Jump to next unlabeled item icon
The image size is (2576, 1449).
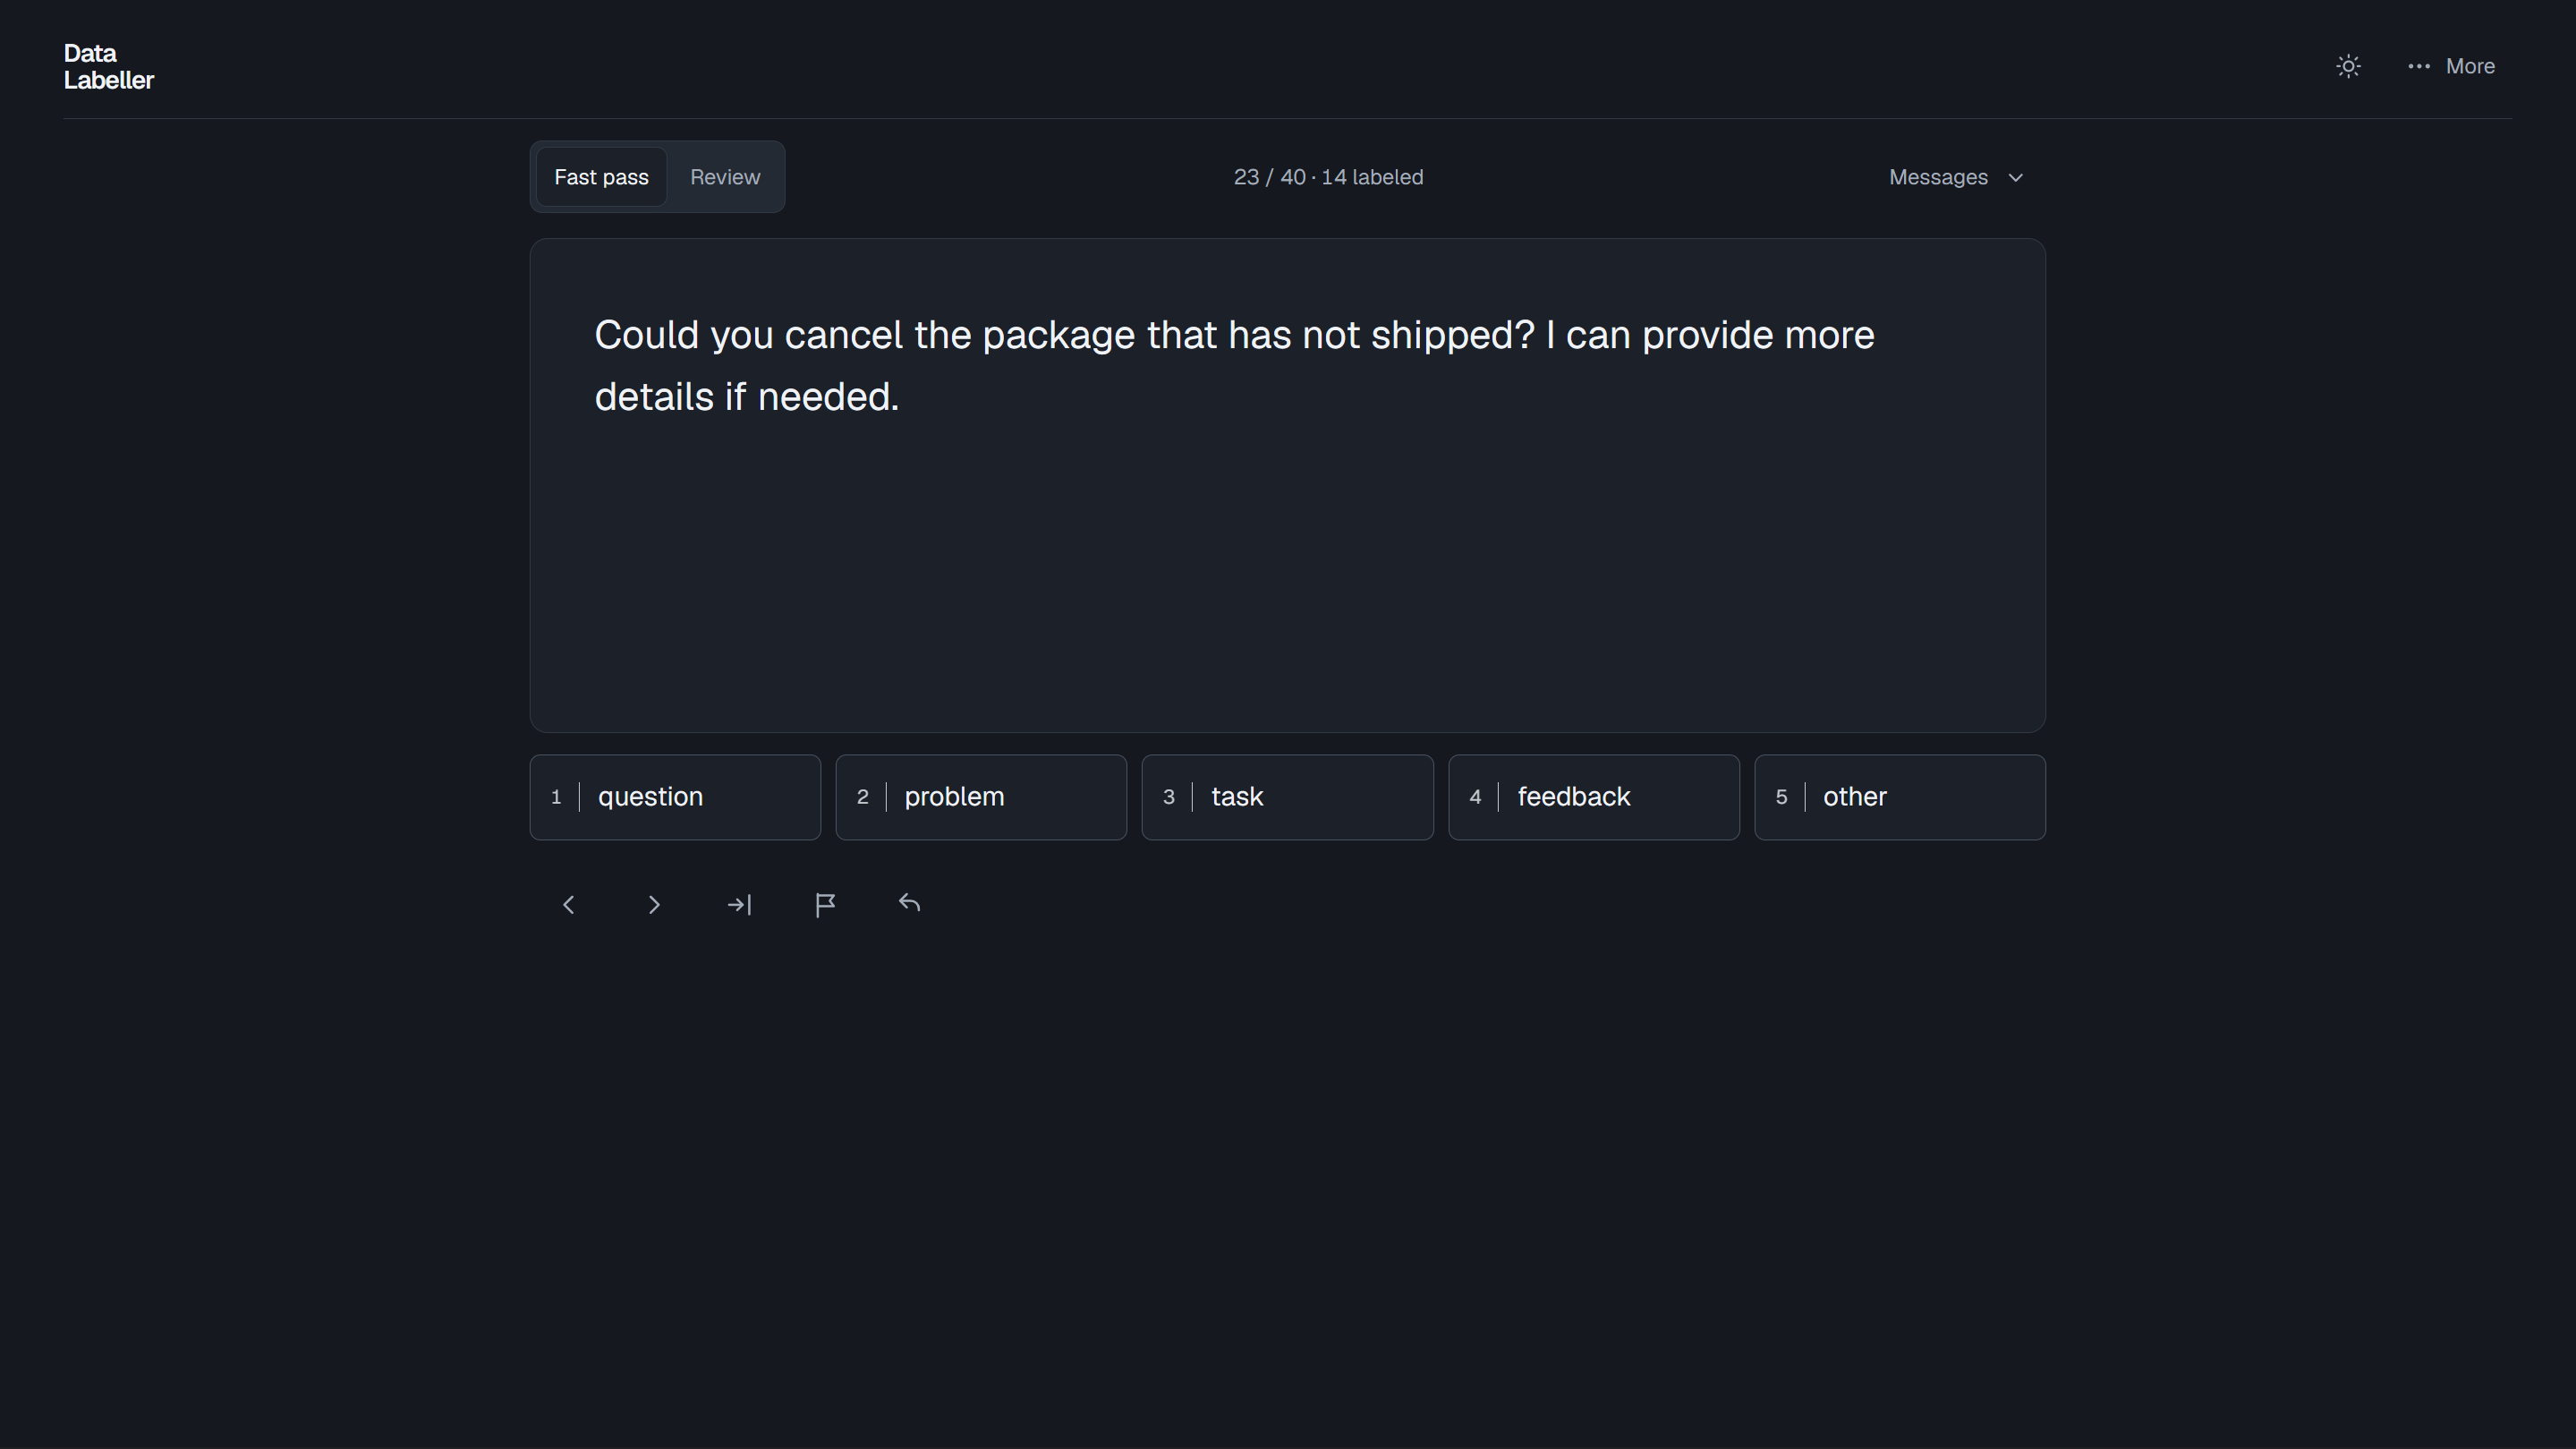740,905
